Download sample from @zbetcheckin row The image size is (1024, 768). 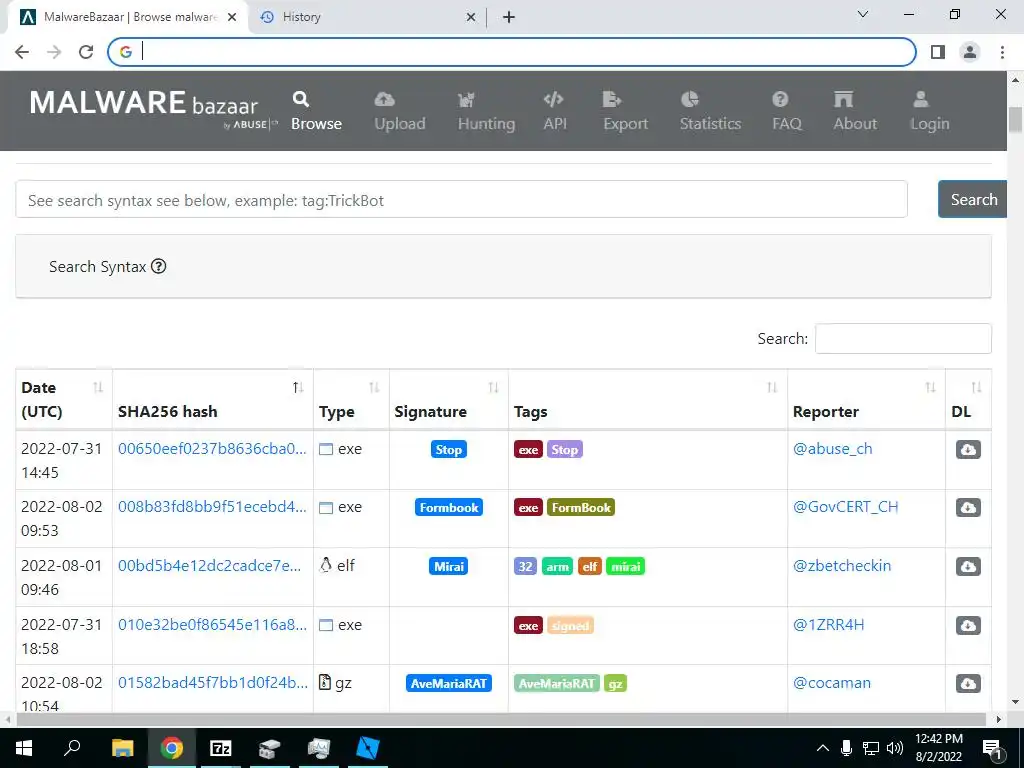[x=968, y=566]
